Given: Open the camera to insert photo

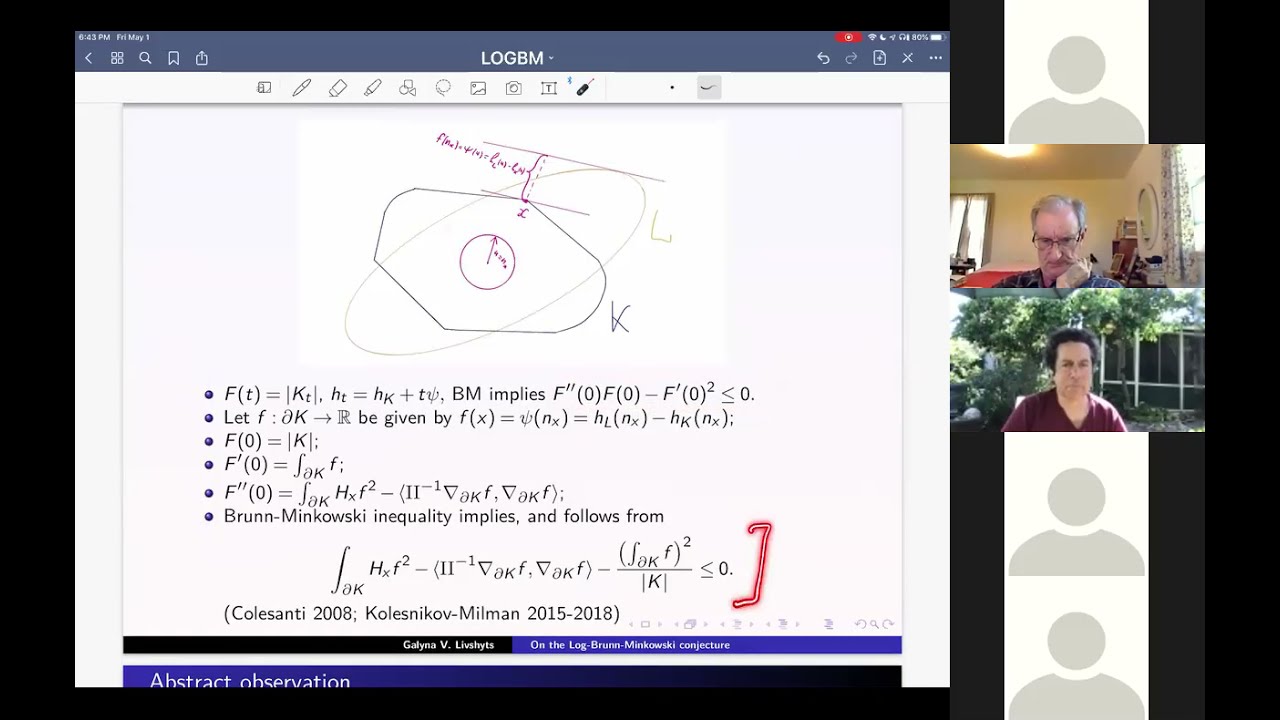Looking at the screenshot, I should click(513, 88).
